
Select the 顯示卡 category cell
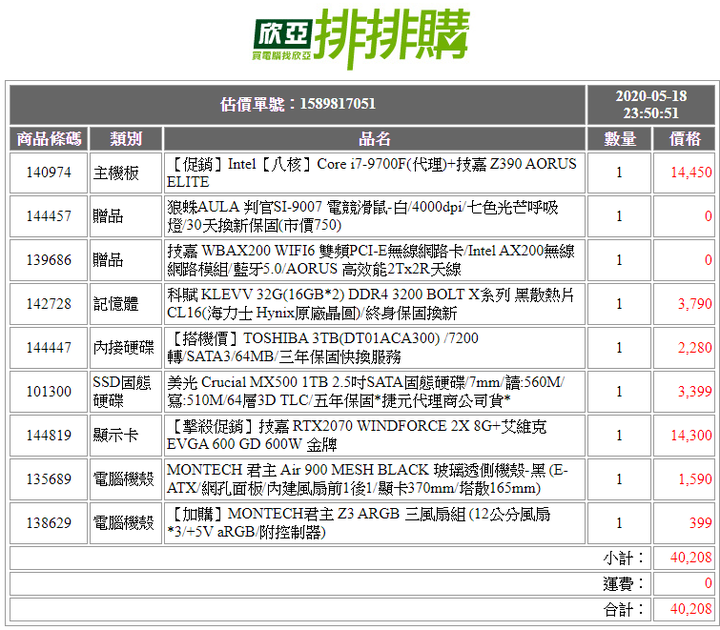126,435
